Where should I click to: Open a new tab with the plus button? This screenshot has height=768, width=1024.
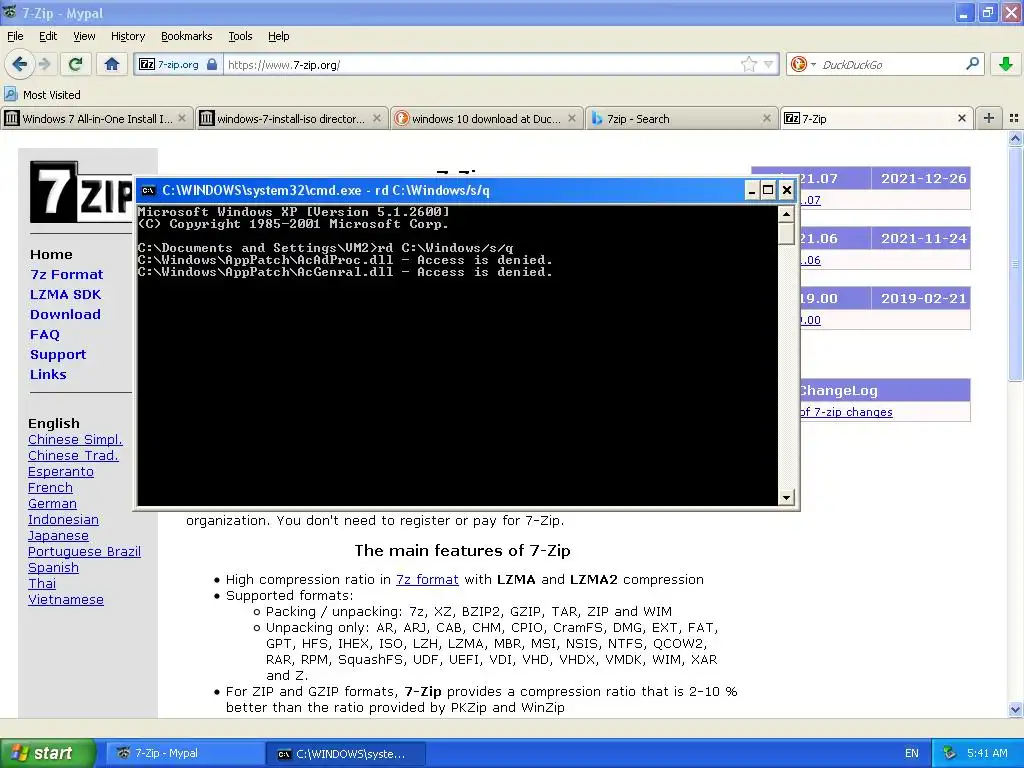(989, 118)
